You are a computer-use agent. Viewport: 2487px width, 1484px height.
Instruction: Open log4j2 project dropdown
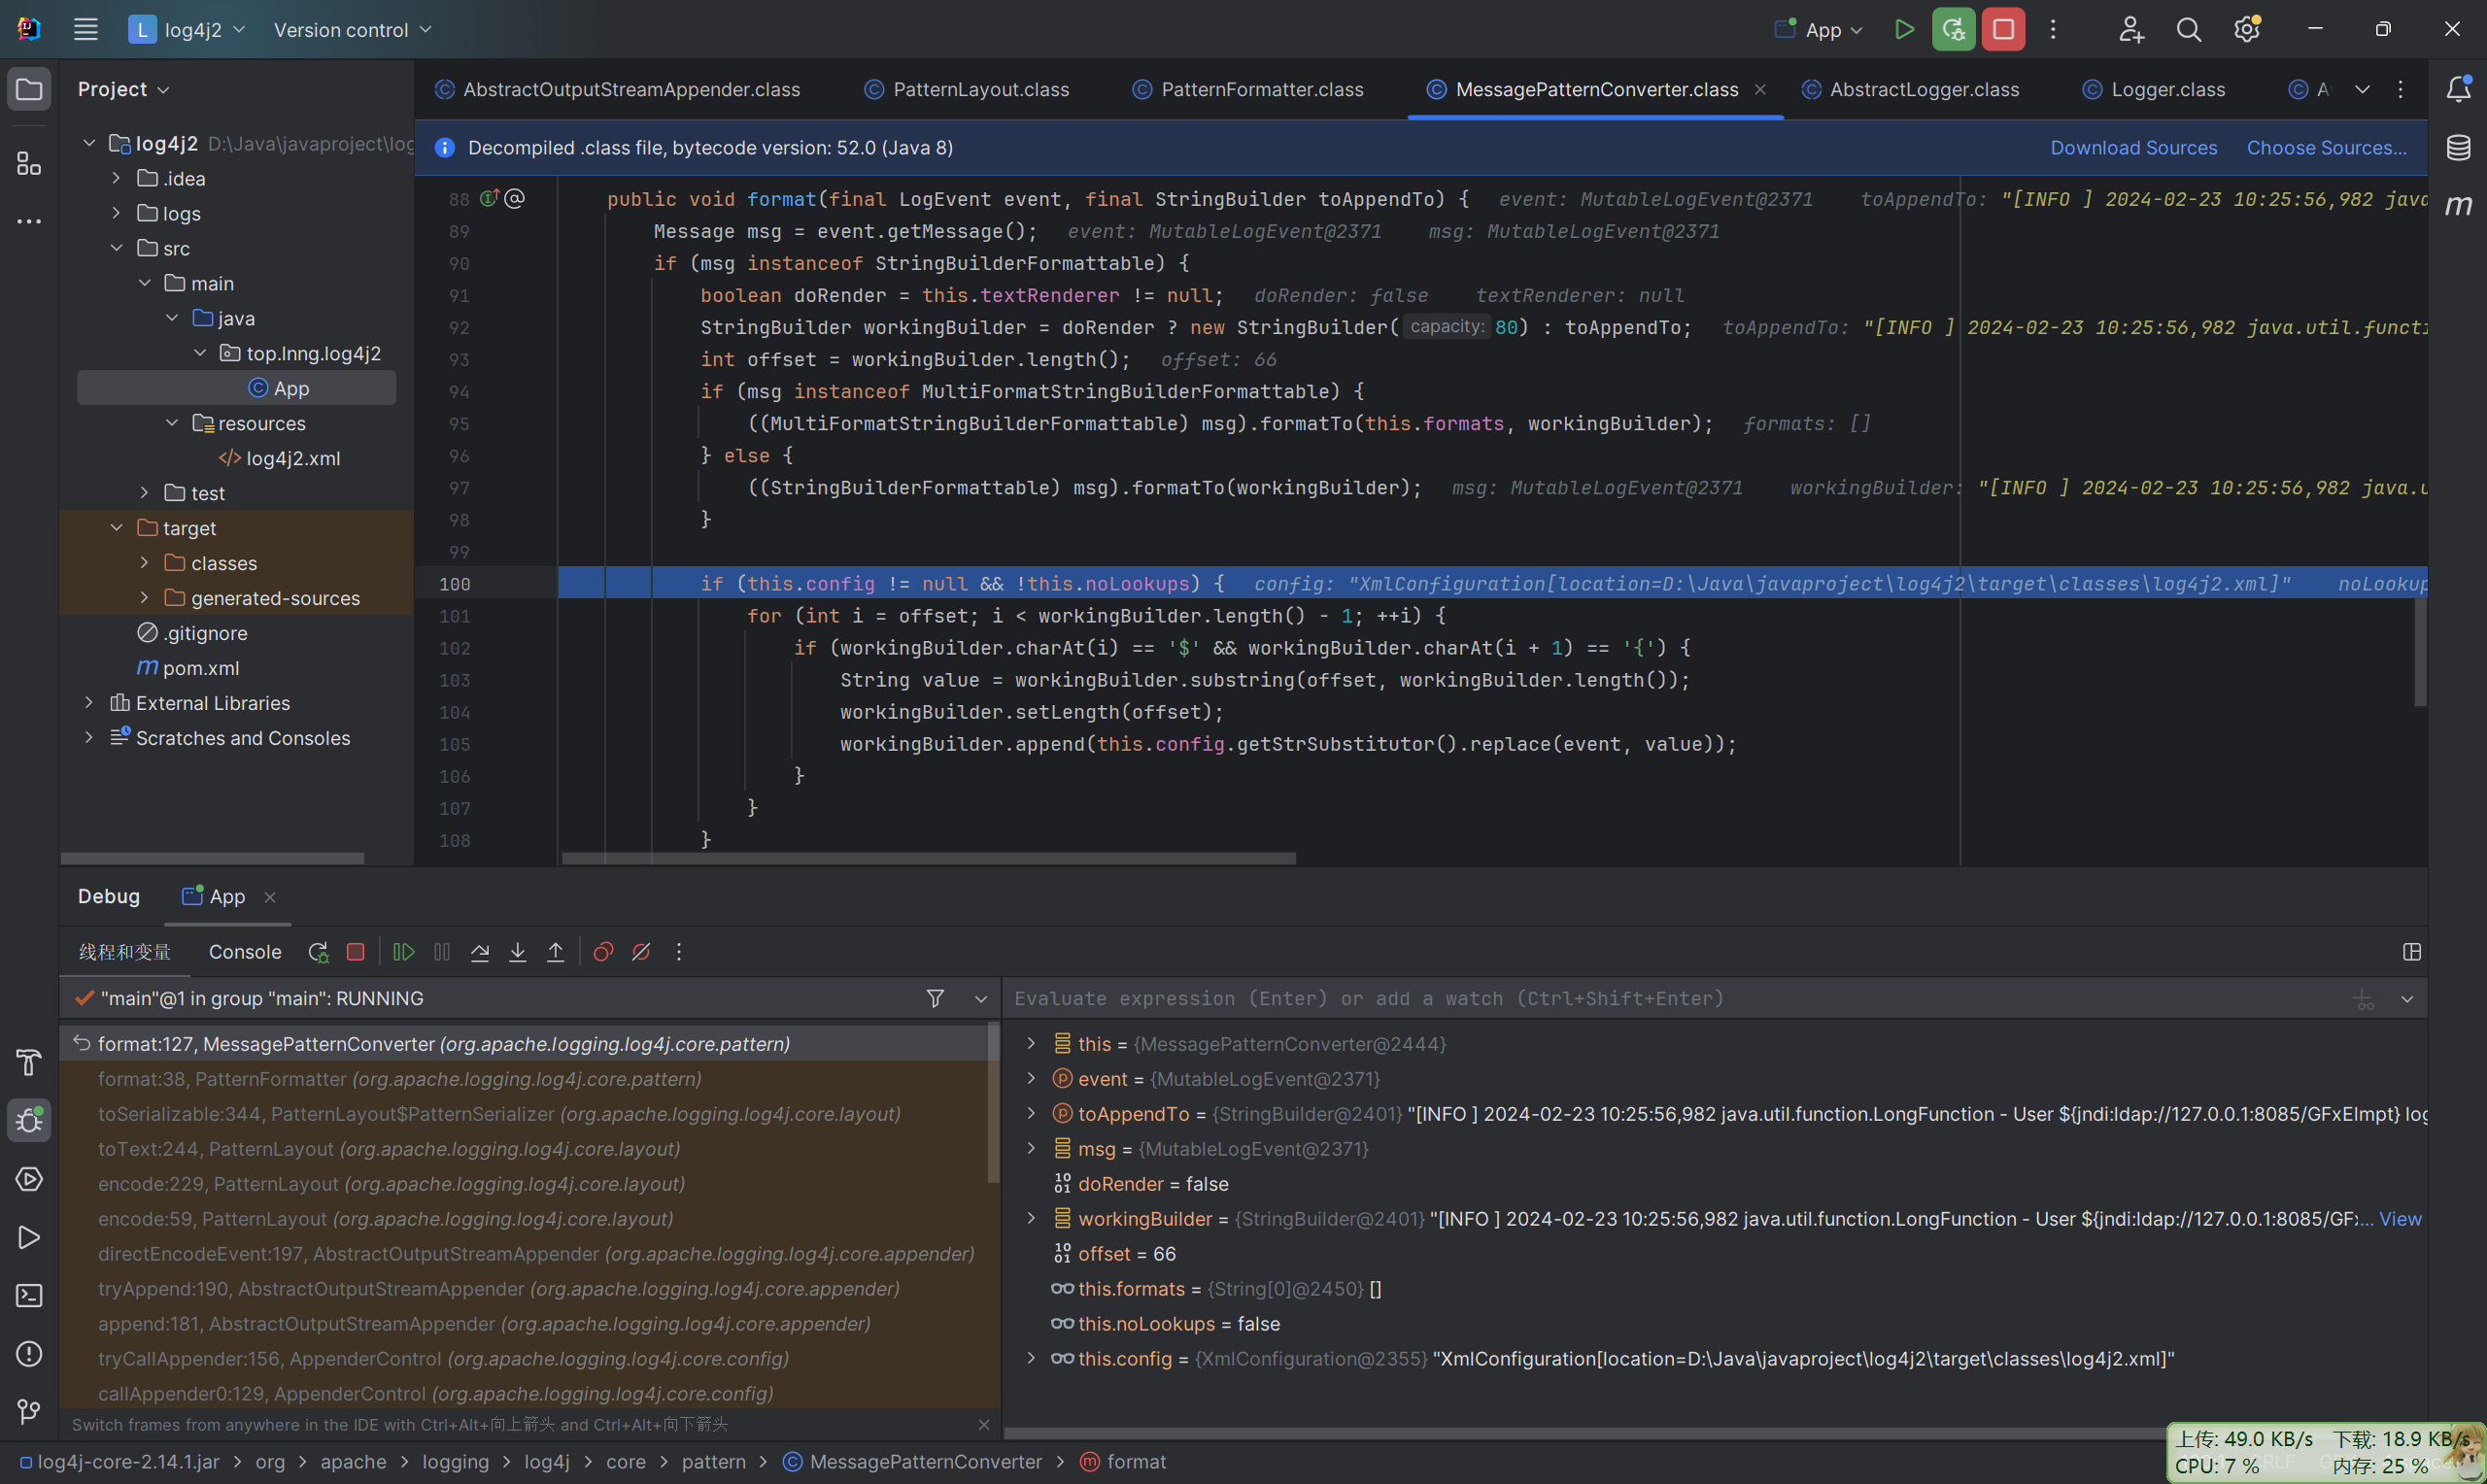(x=188, y=30)
